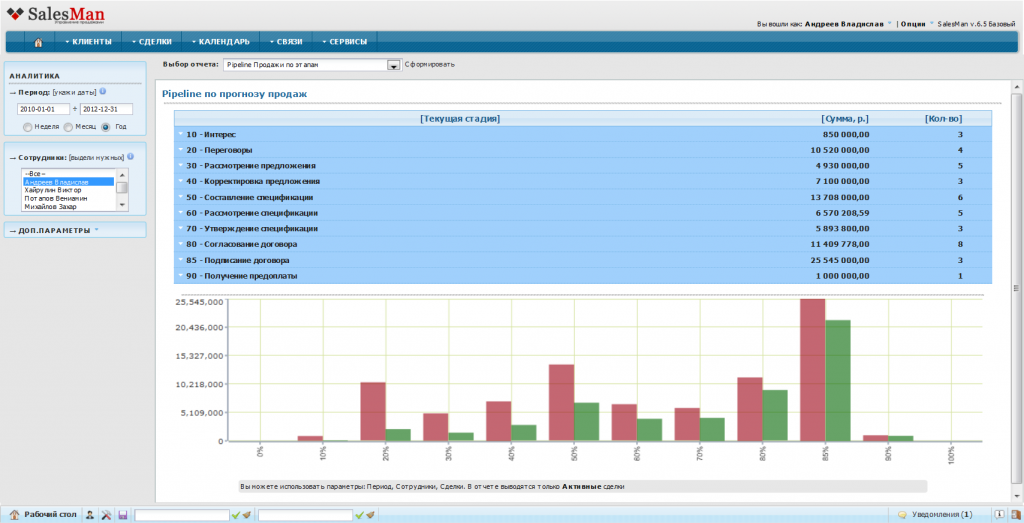1024x523 pixels.
Task: Click the second bottom bar search field
Action: 306,515
